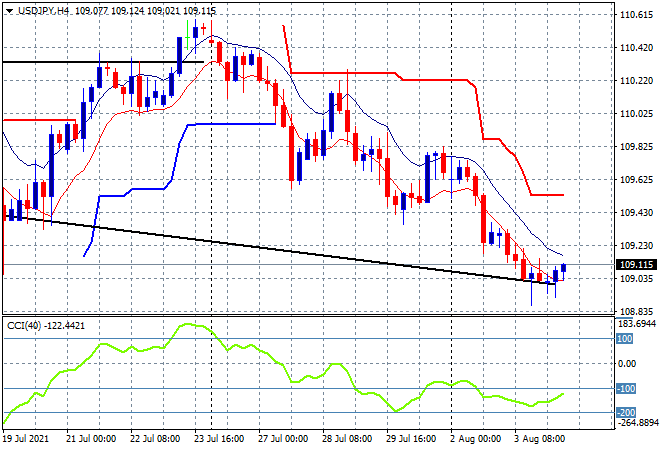
Task: Click the 110.615 price scale value
Action: pyautogui.click(x=636, y=15)
